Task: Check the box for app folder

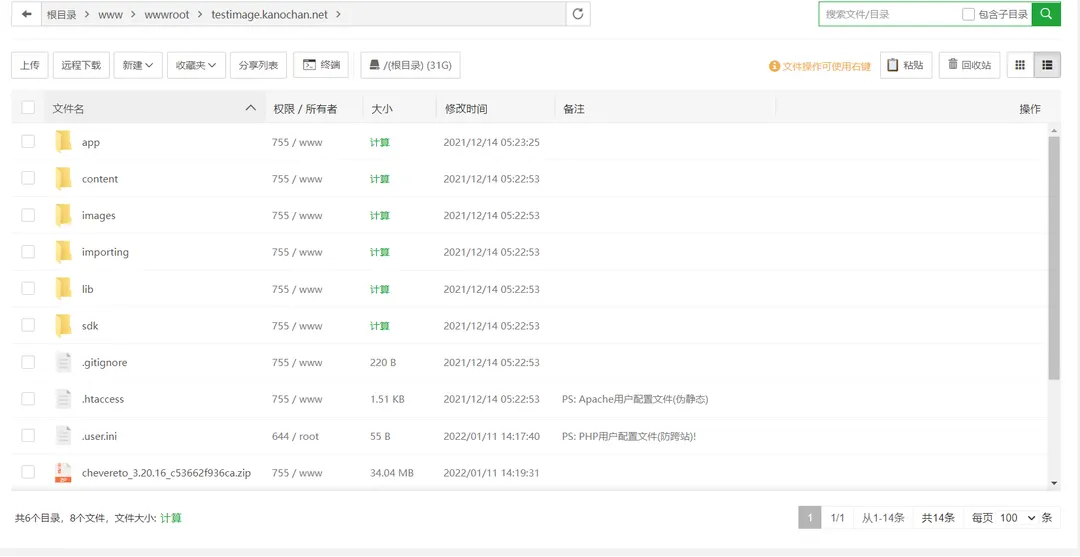Action: (x=28, y=142)
